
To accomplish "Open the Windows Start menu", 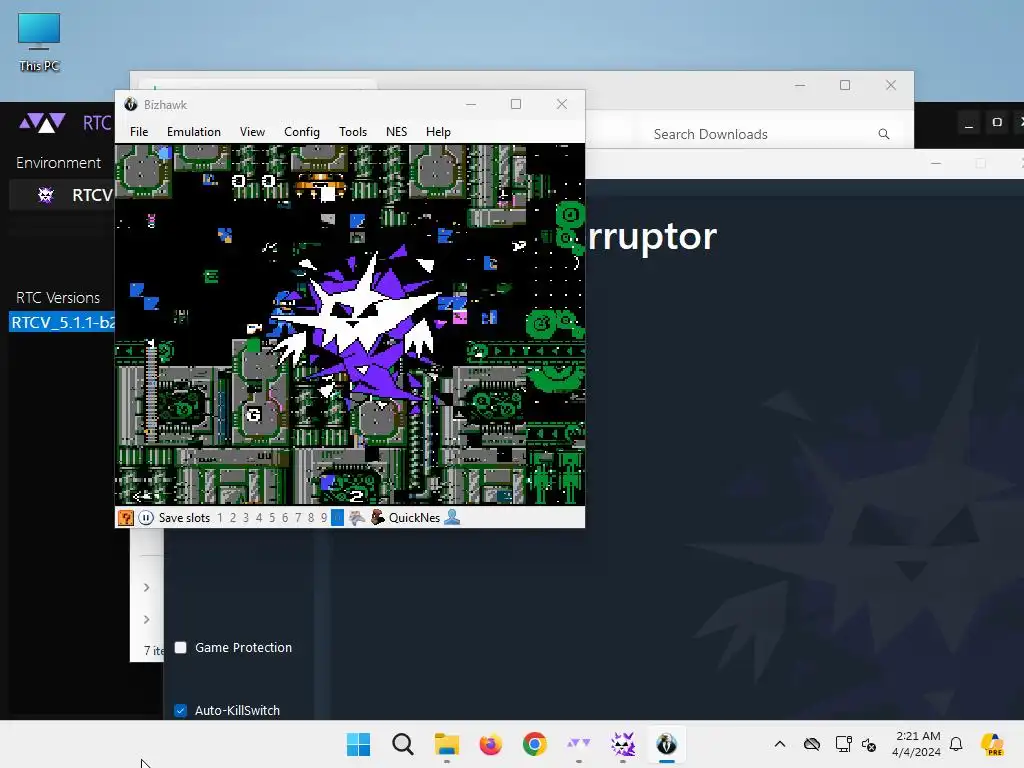I will [x=359, y=744].
